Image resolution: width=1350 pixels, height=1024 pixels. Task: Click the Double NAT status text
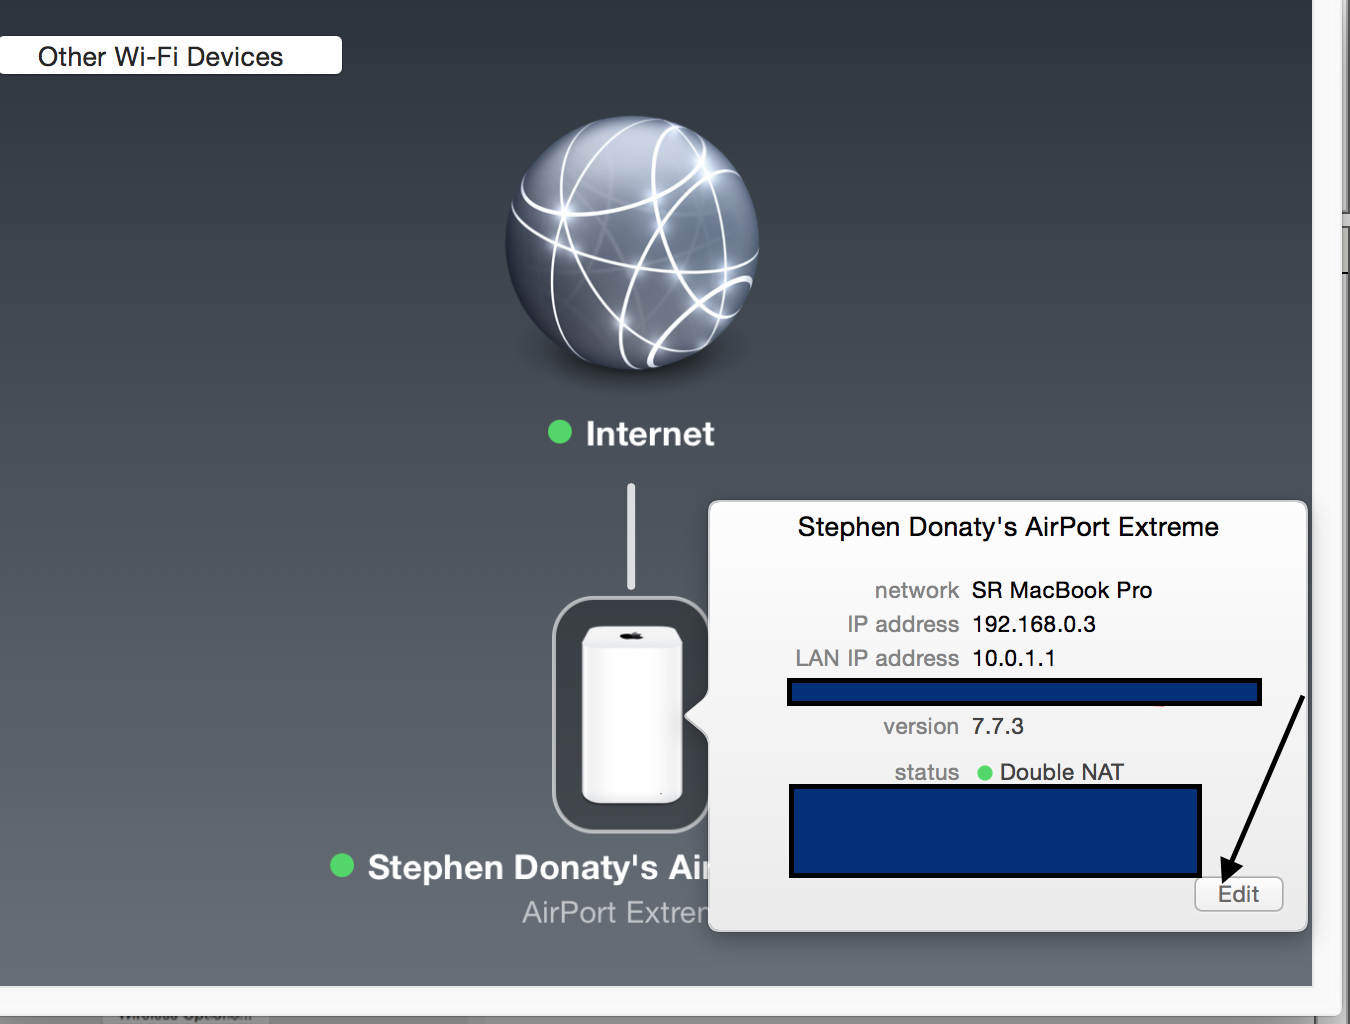pos(1062,772)
